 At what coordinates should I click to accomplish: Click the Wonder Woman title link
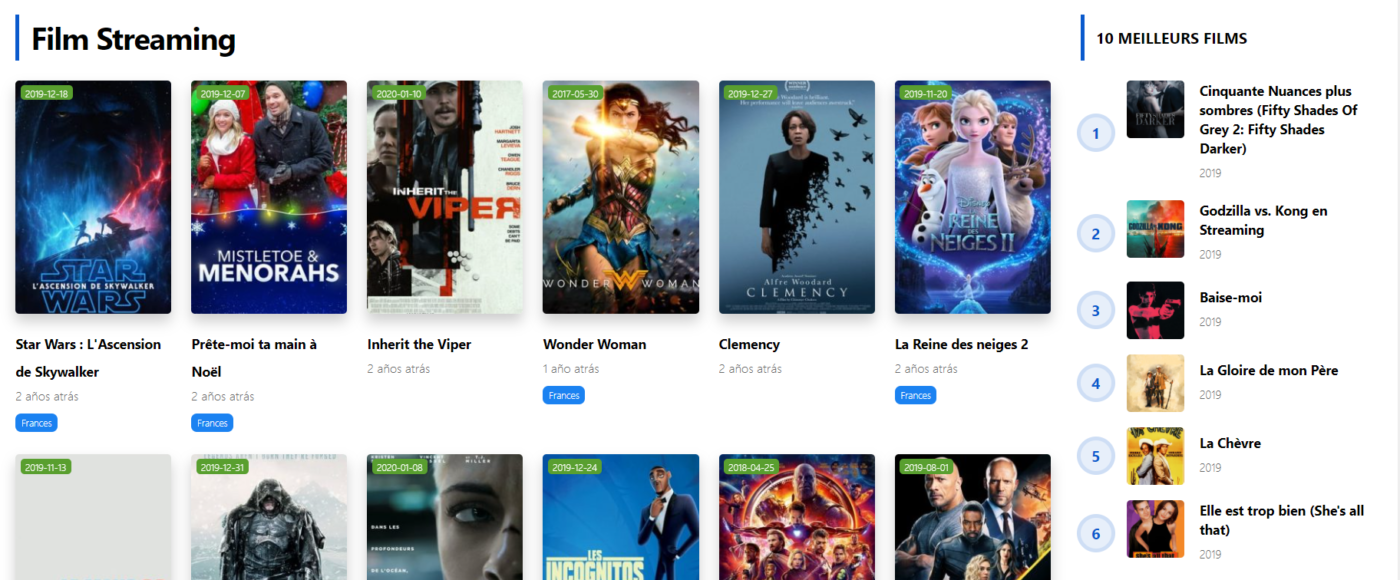(x=595, y=344)
